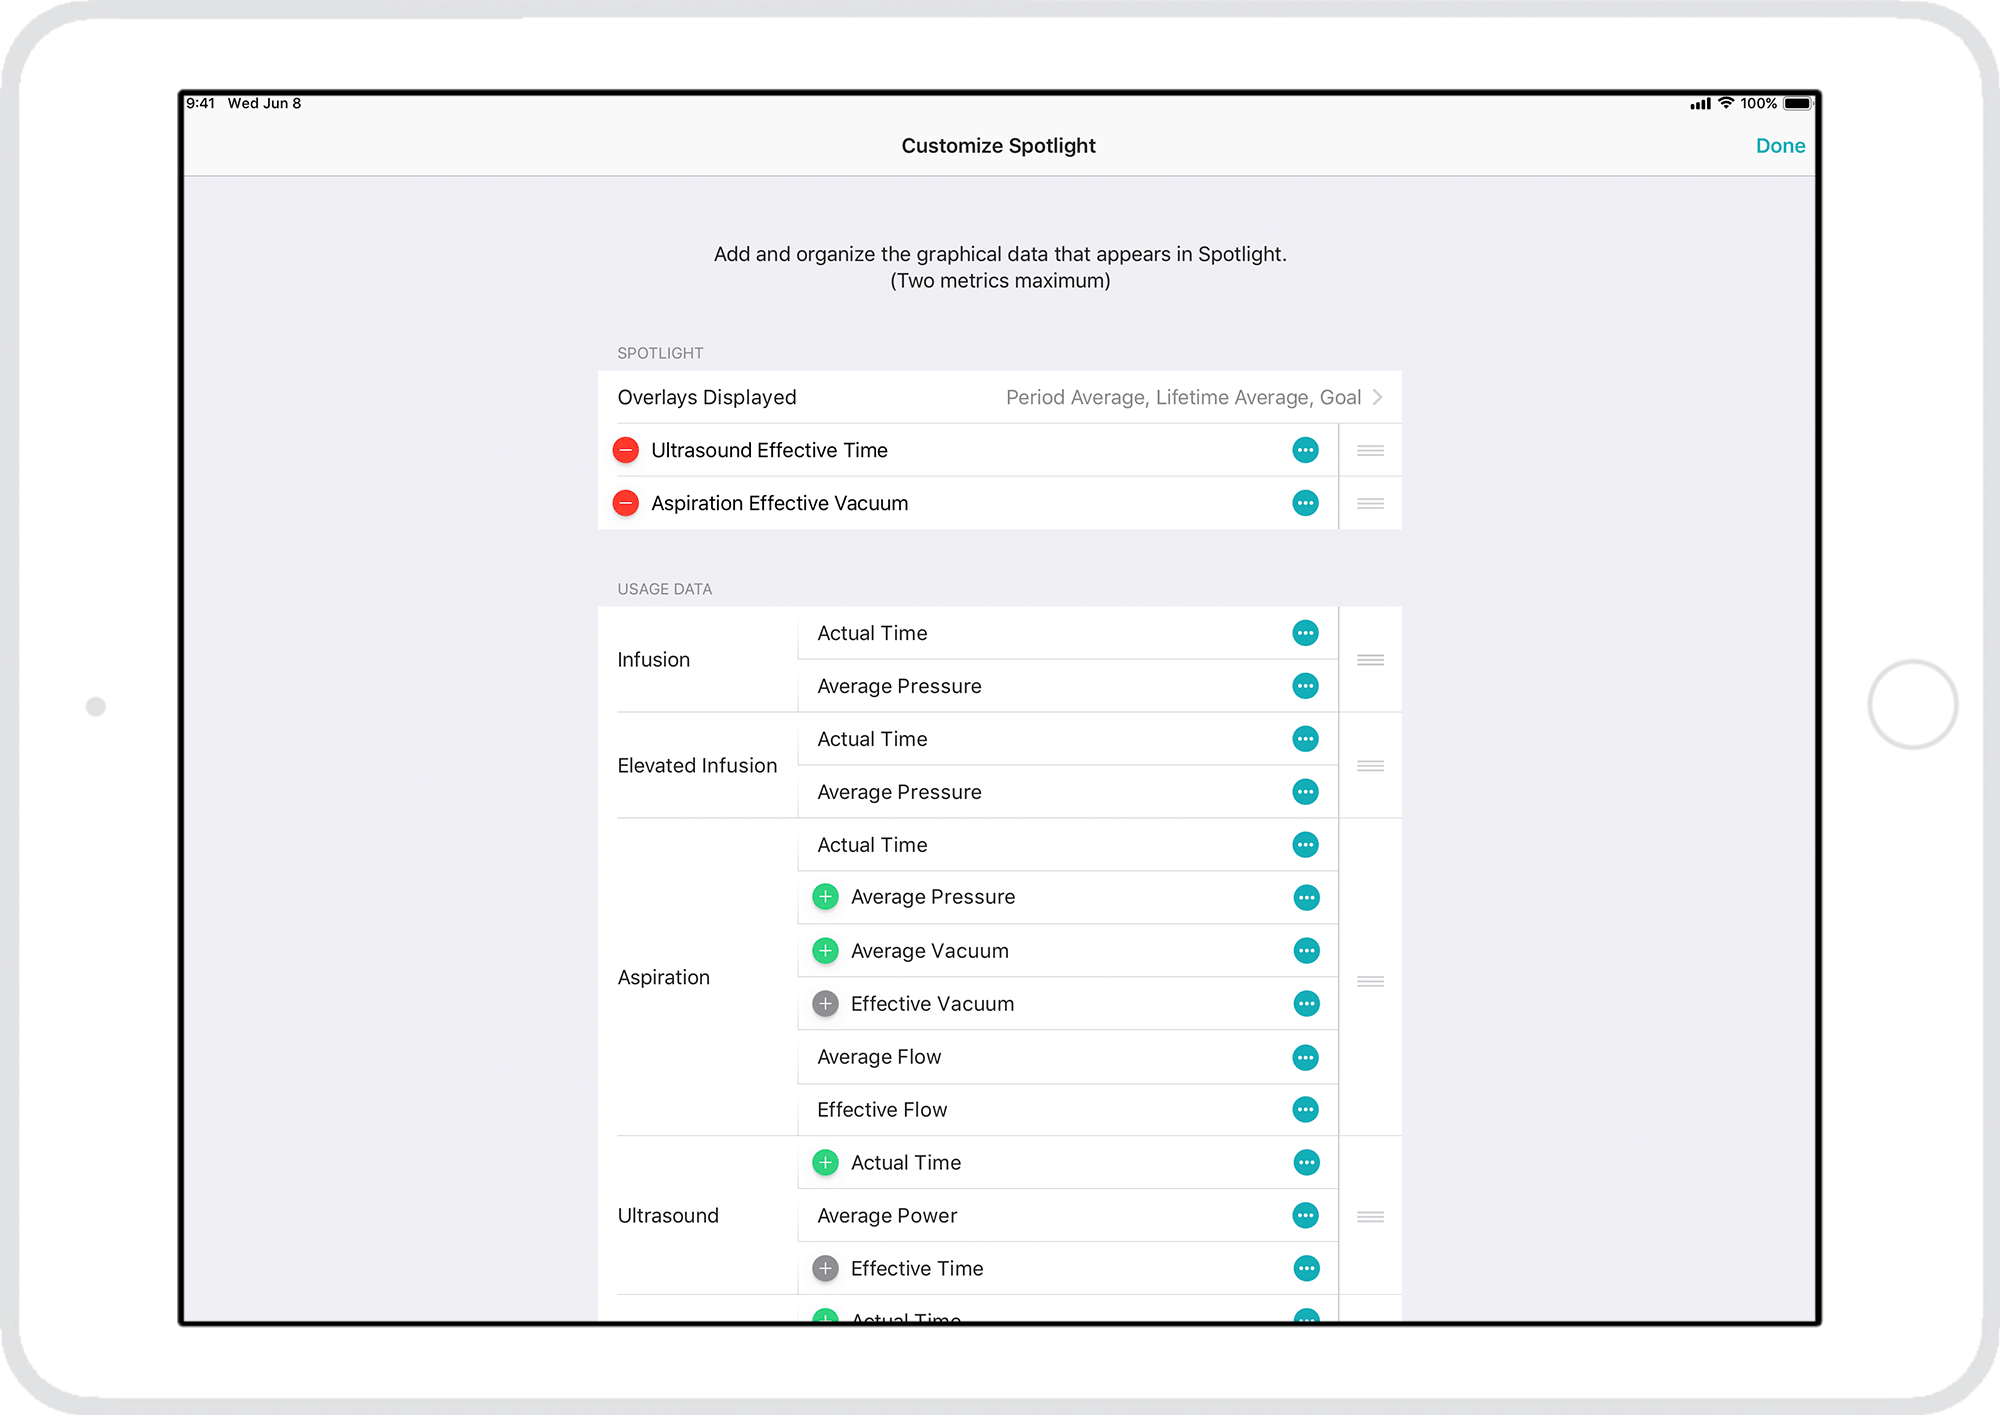
Task: Tap Done to finish customizing
Action: (x=1780, y=146)
